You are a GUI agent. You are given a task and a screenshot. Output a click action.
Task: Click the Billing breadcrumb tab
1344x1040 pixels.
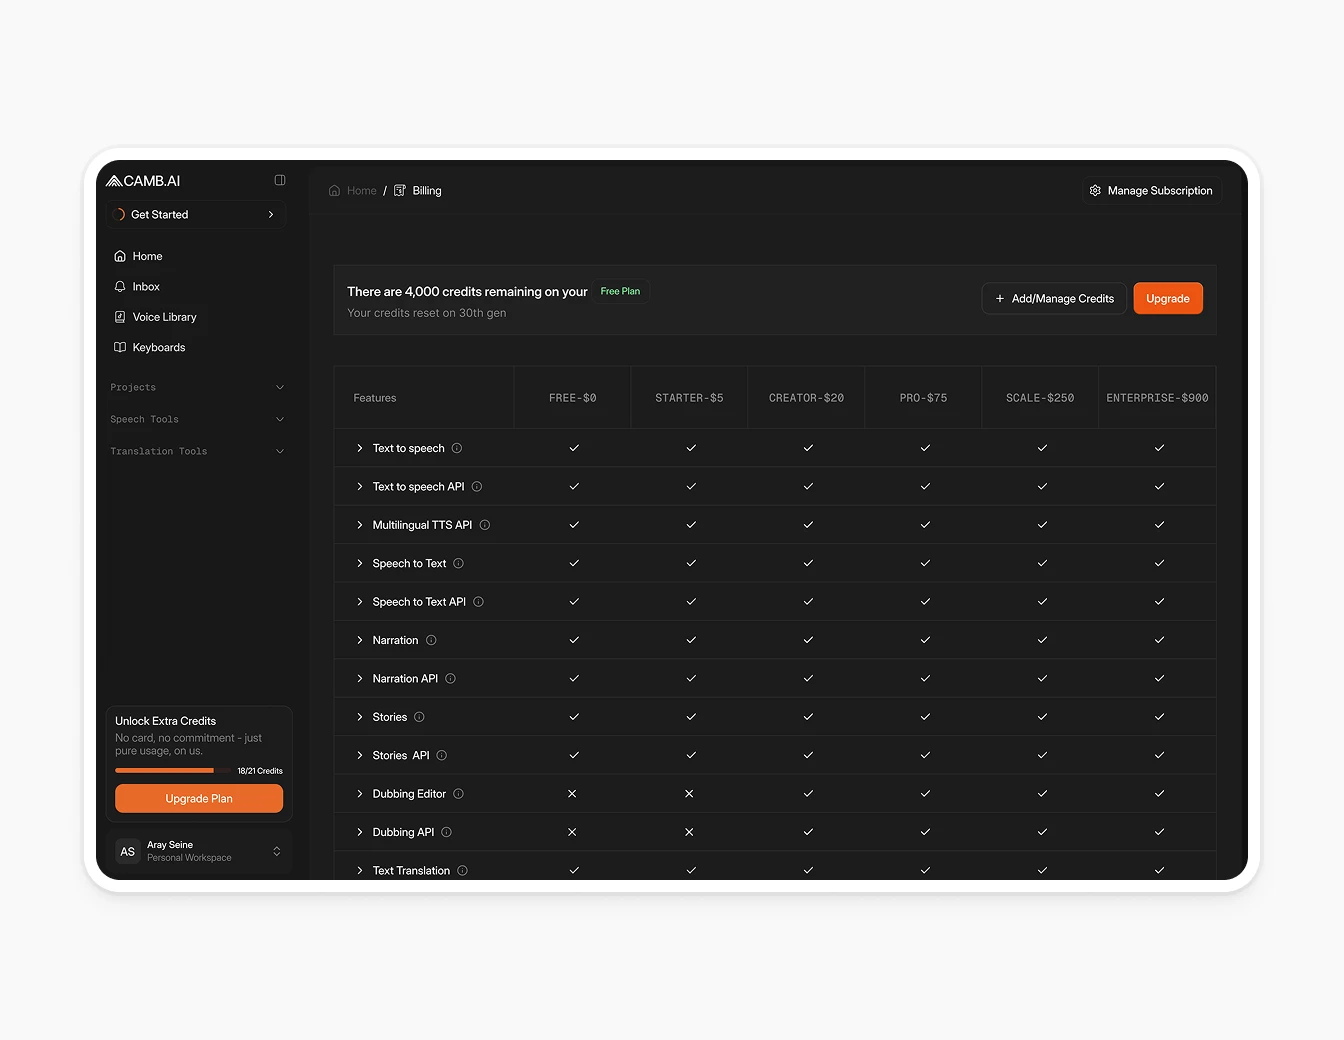426,190
